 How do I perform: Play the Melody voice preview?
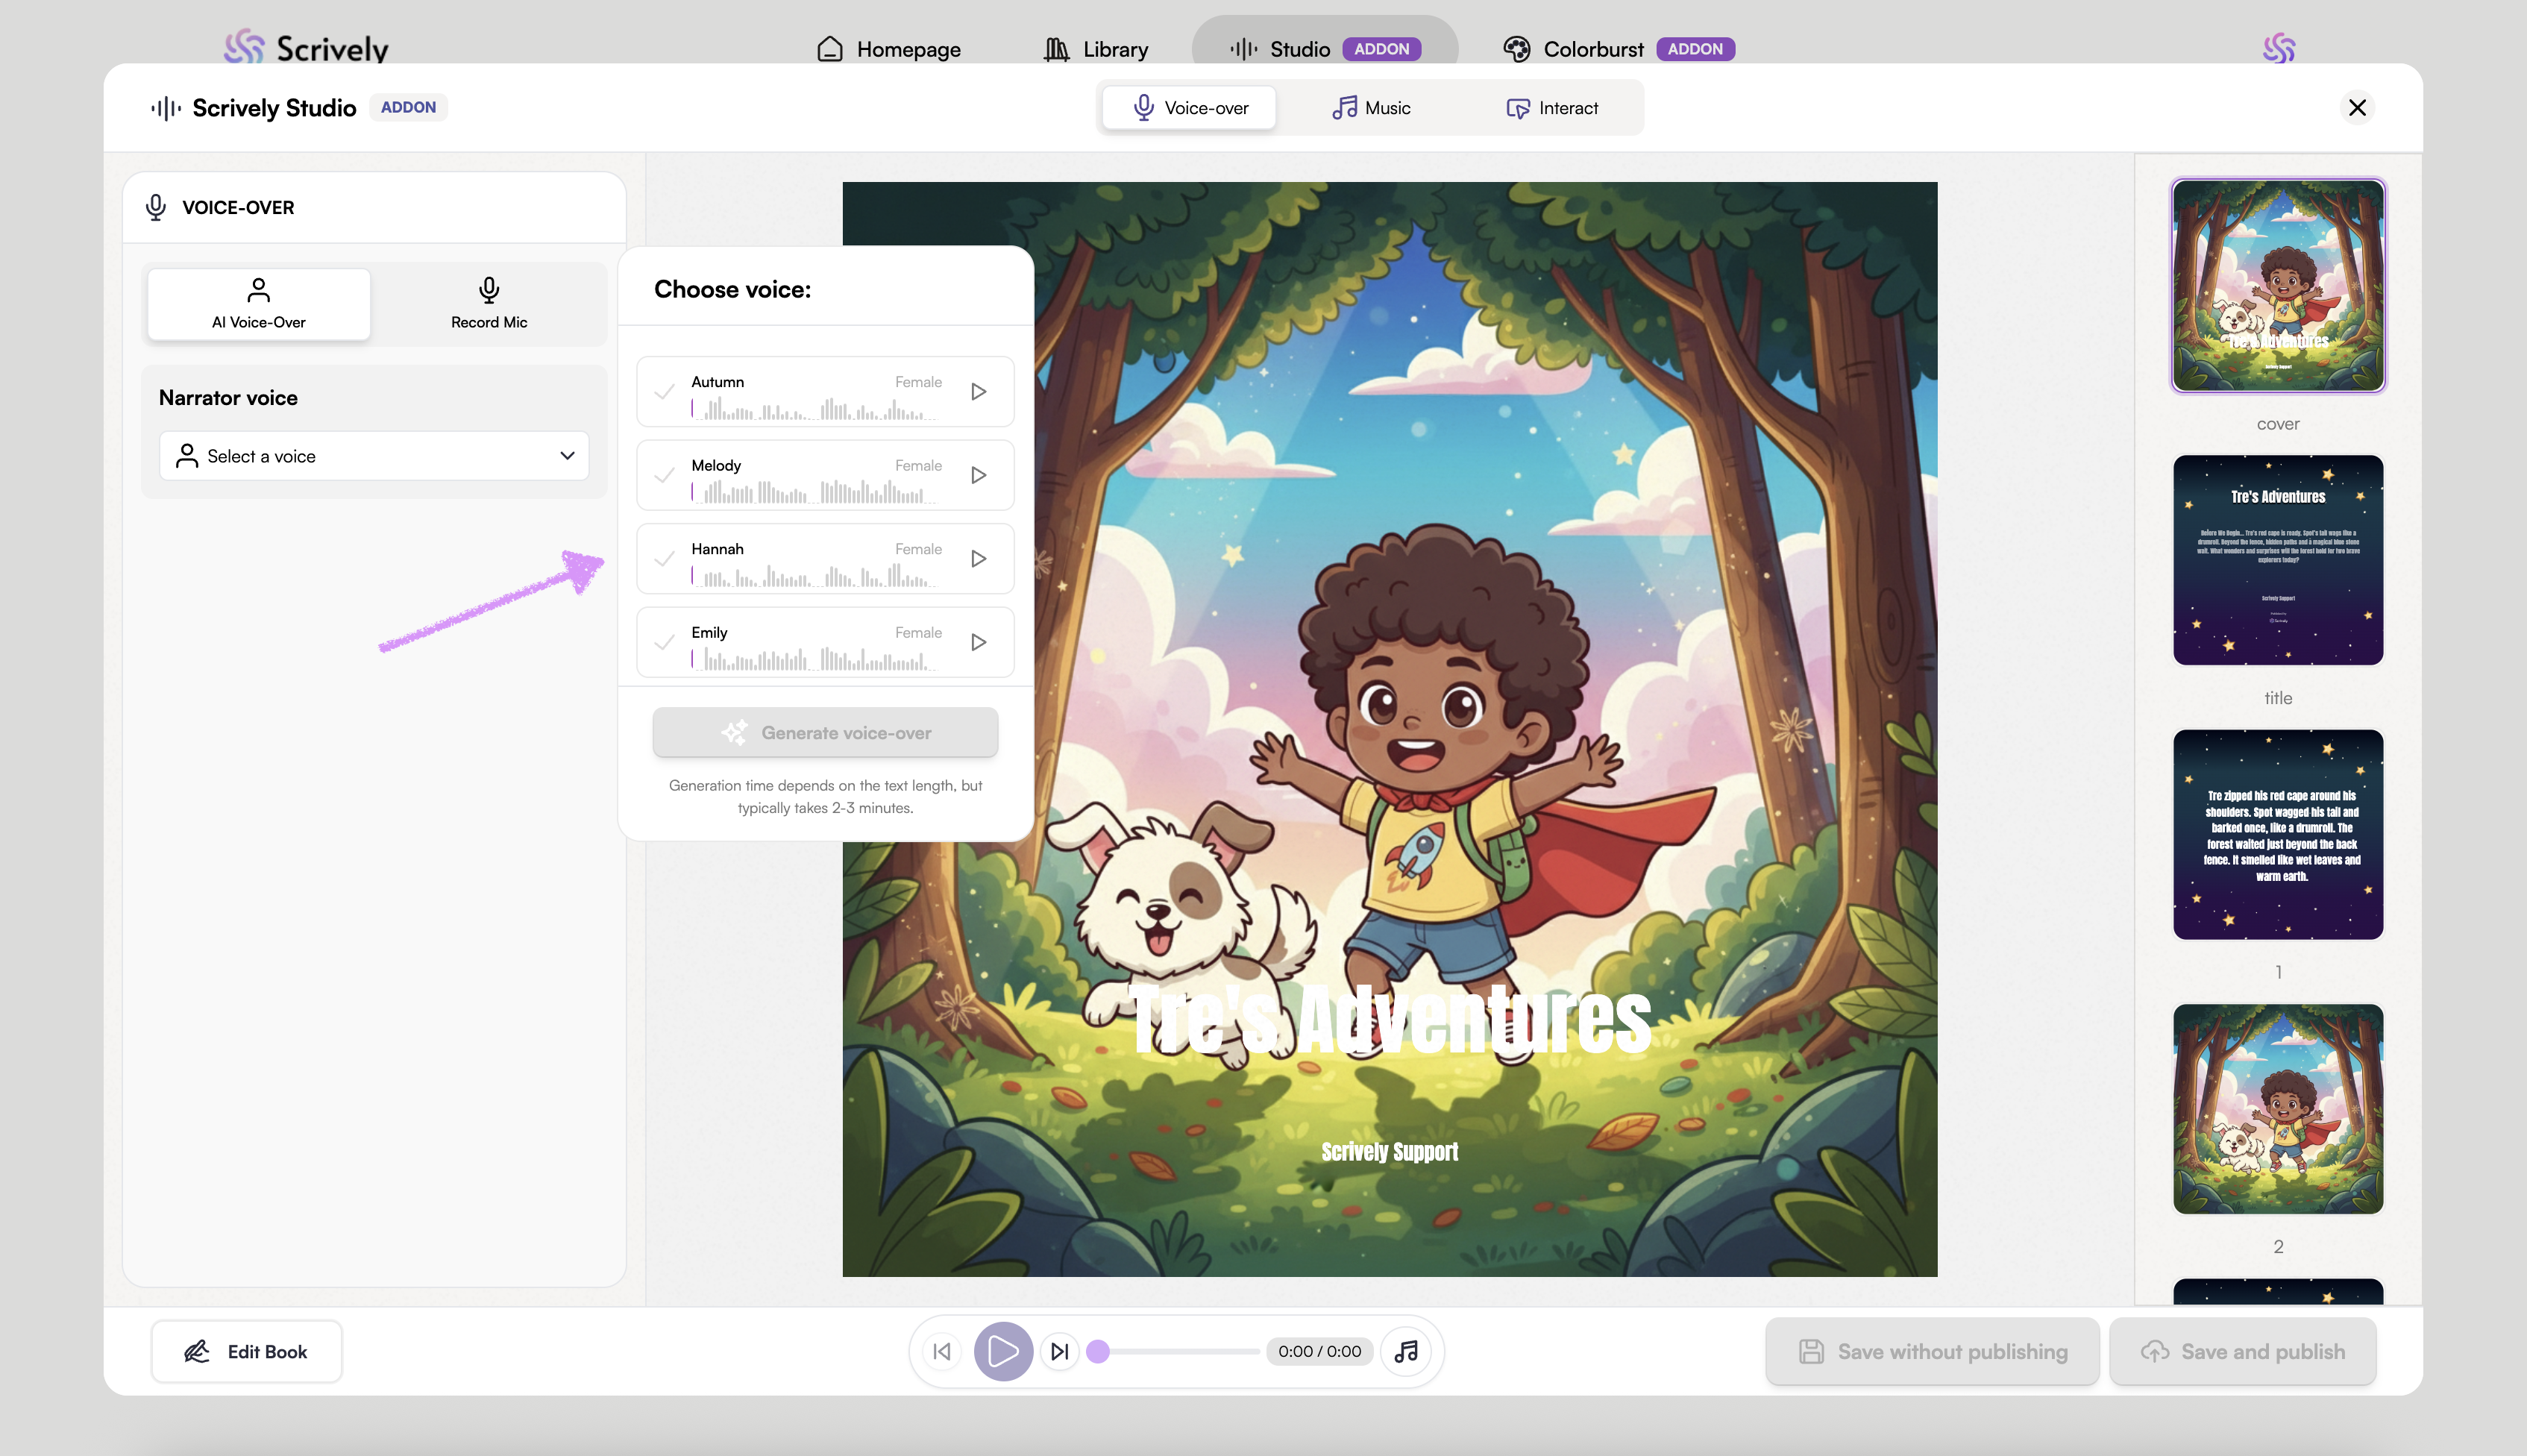click(978, 475)
